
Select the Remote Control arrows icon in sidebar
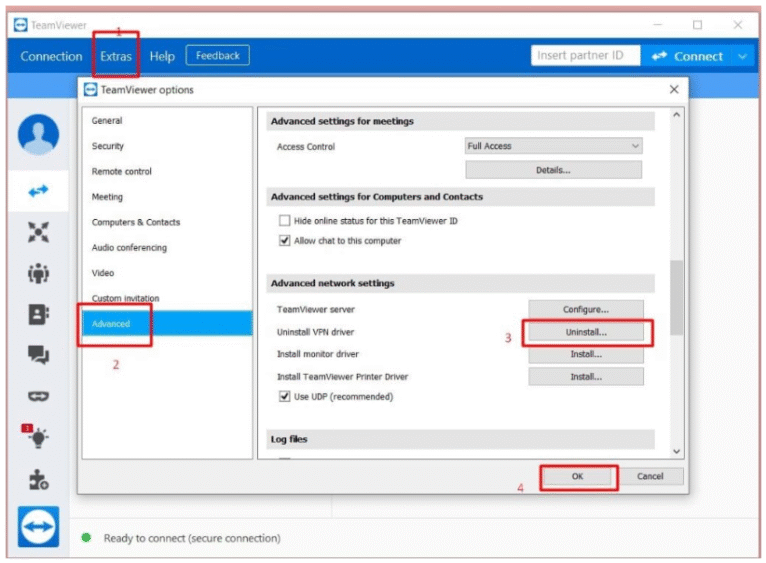[x=39, y=191]
